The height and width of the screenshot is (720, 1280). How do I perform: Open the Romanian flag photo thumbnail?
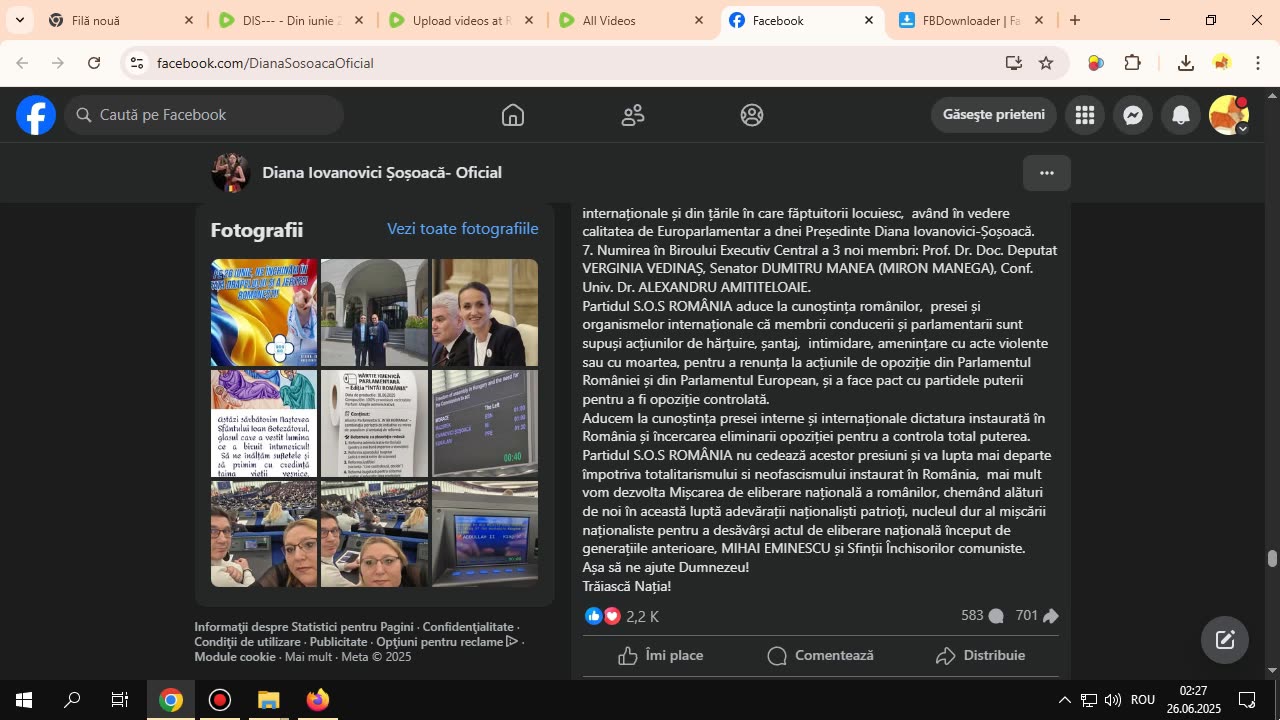tap(264, 313)
